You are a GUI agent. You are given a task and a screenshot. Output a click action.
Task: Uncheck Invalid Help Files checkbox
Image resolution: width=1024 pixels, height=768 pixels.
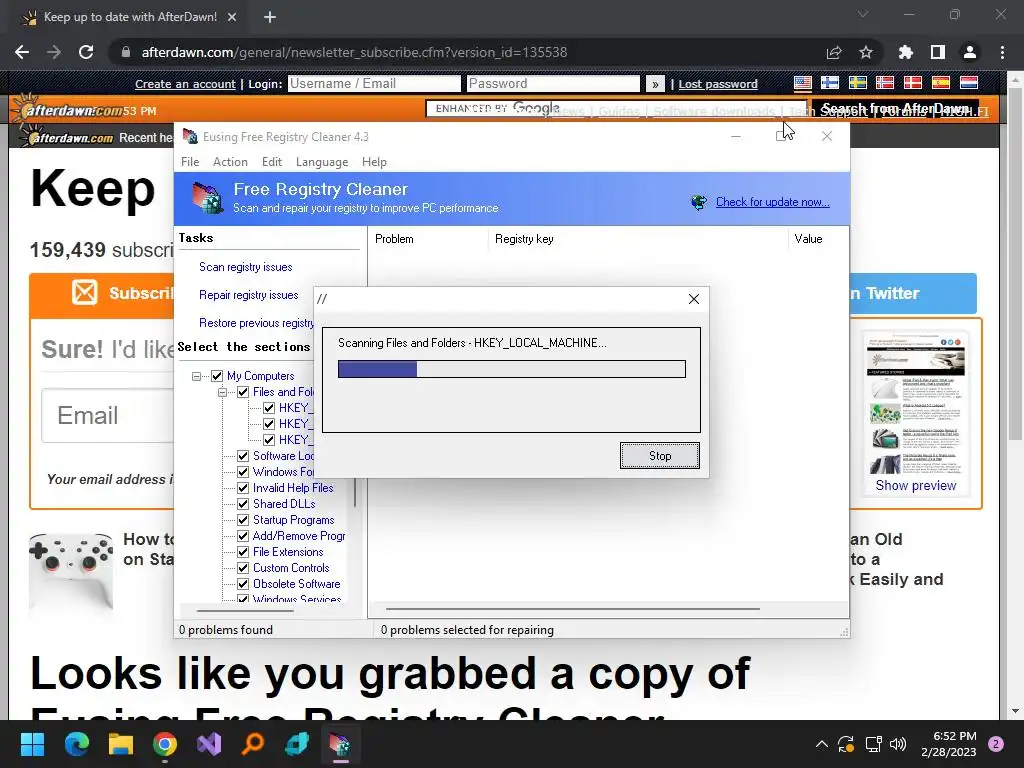click(x=243, y=488)
